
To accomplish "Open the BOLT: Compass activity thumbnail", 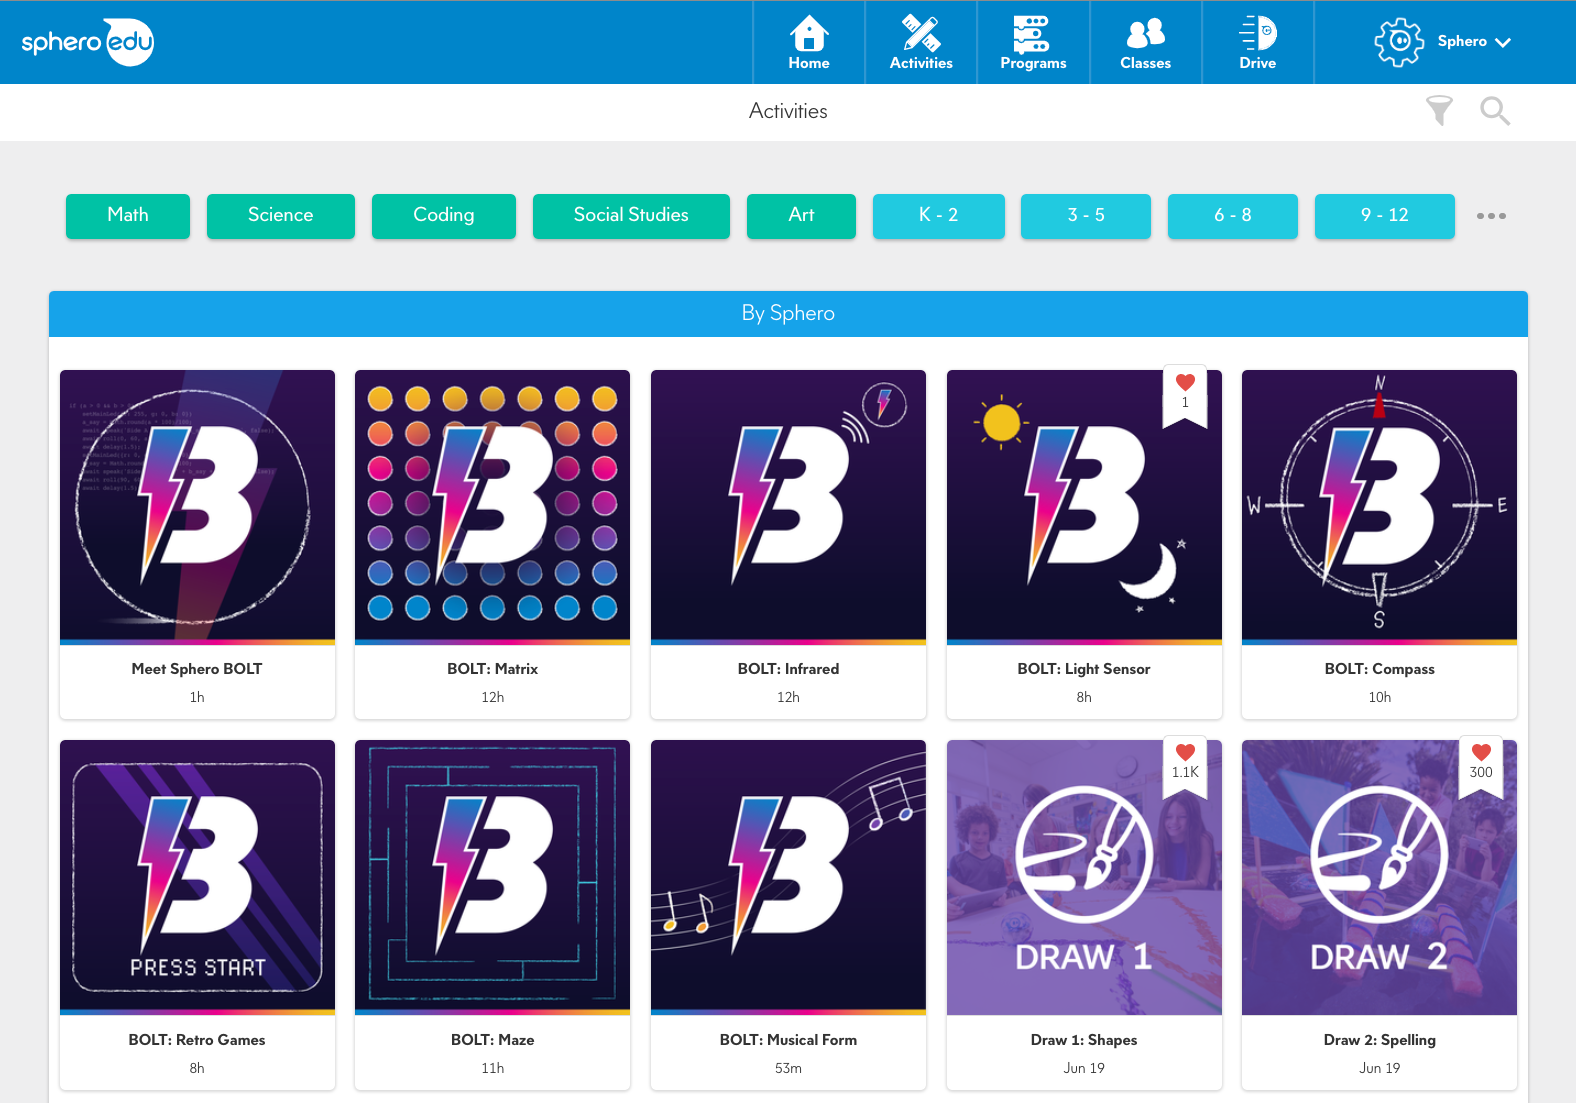I will [x=1379, y=507].
